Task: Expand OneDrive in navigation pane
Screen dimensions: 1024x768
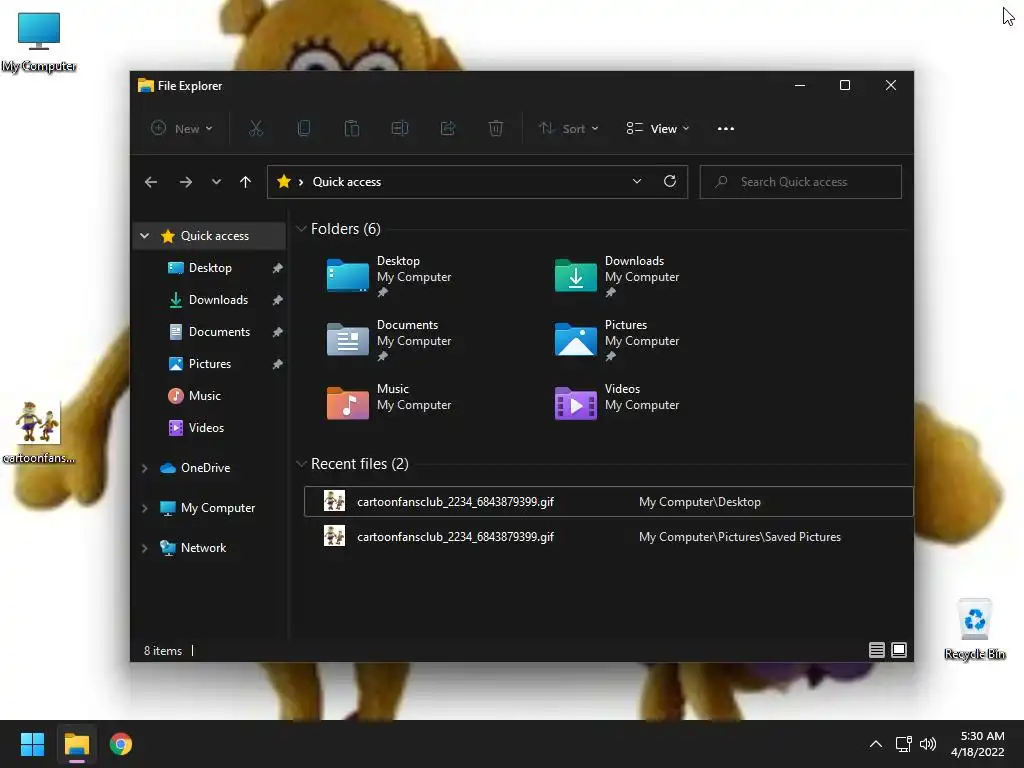Action: coord(145,468)
